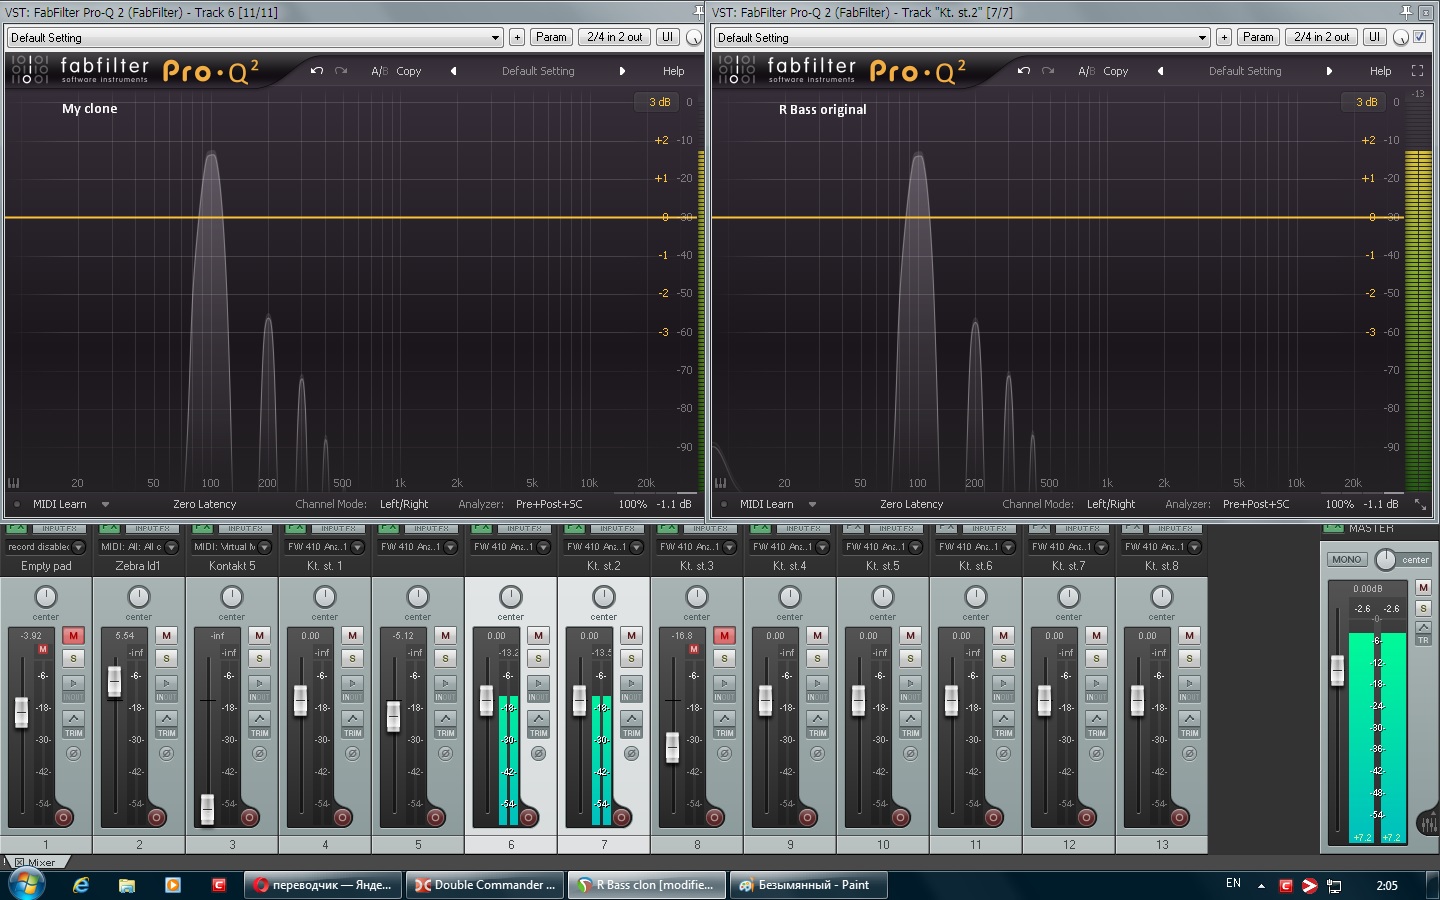Go to next preset in Kt. st.2 Pro-Q
The image size is (1440, 900).
point(1329,71)
